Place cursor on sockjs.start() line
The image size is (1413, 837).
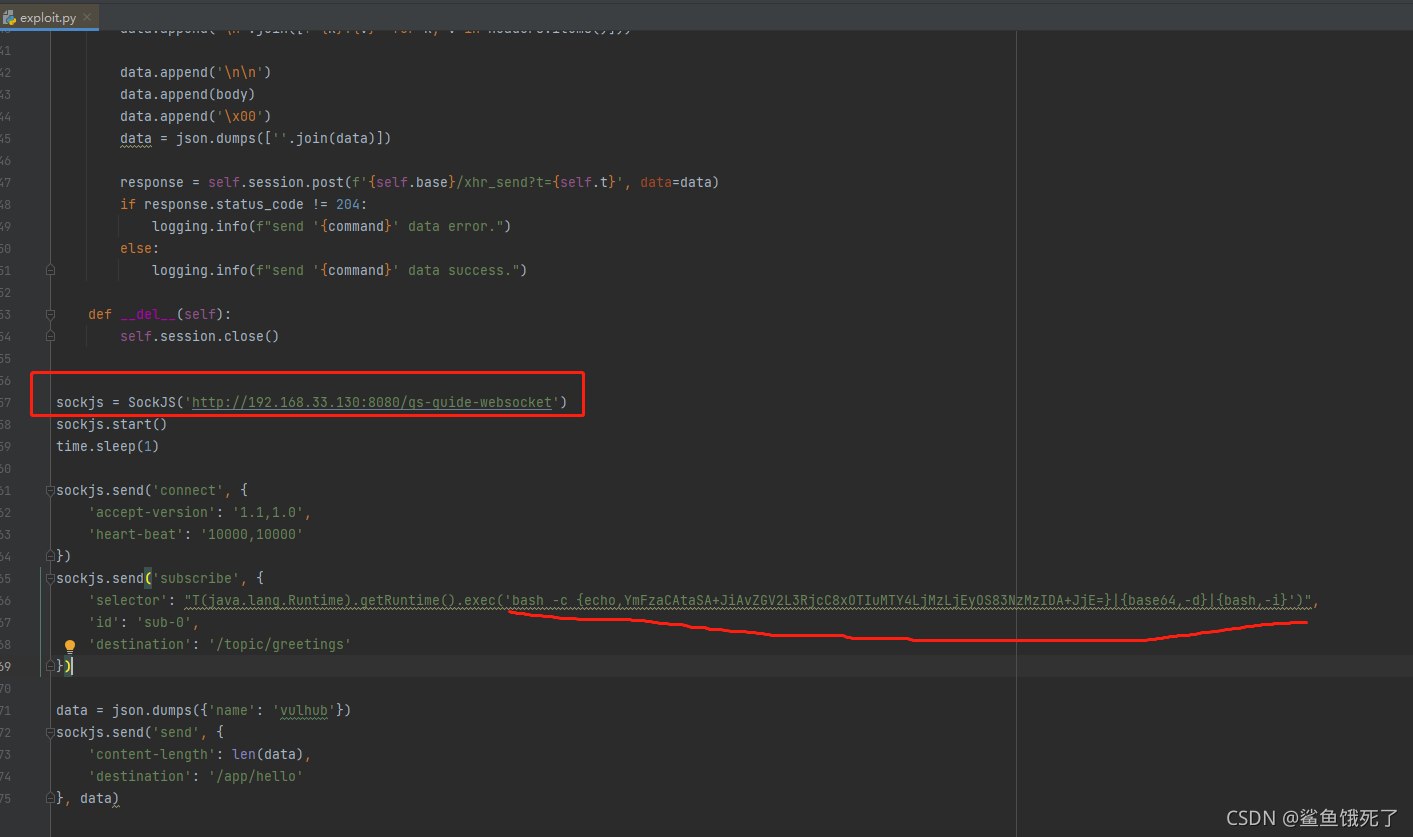click(111, 424)
